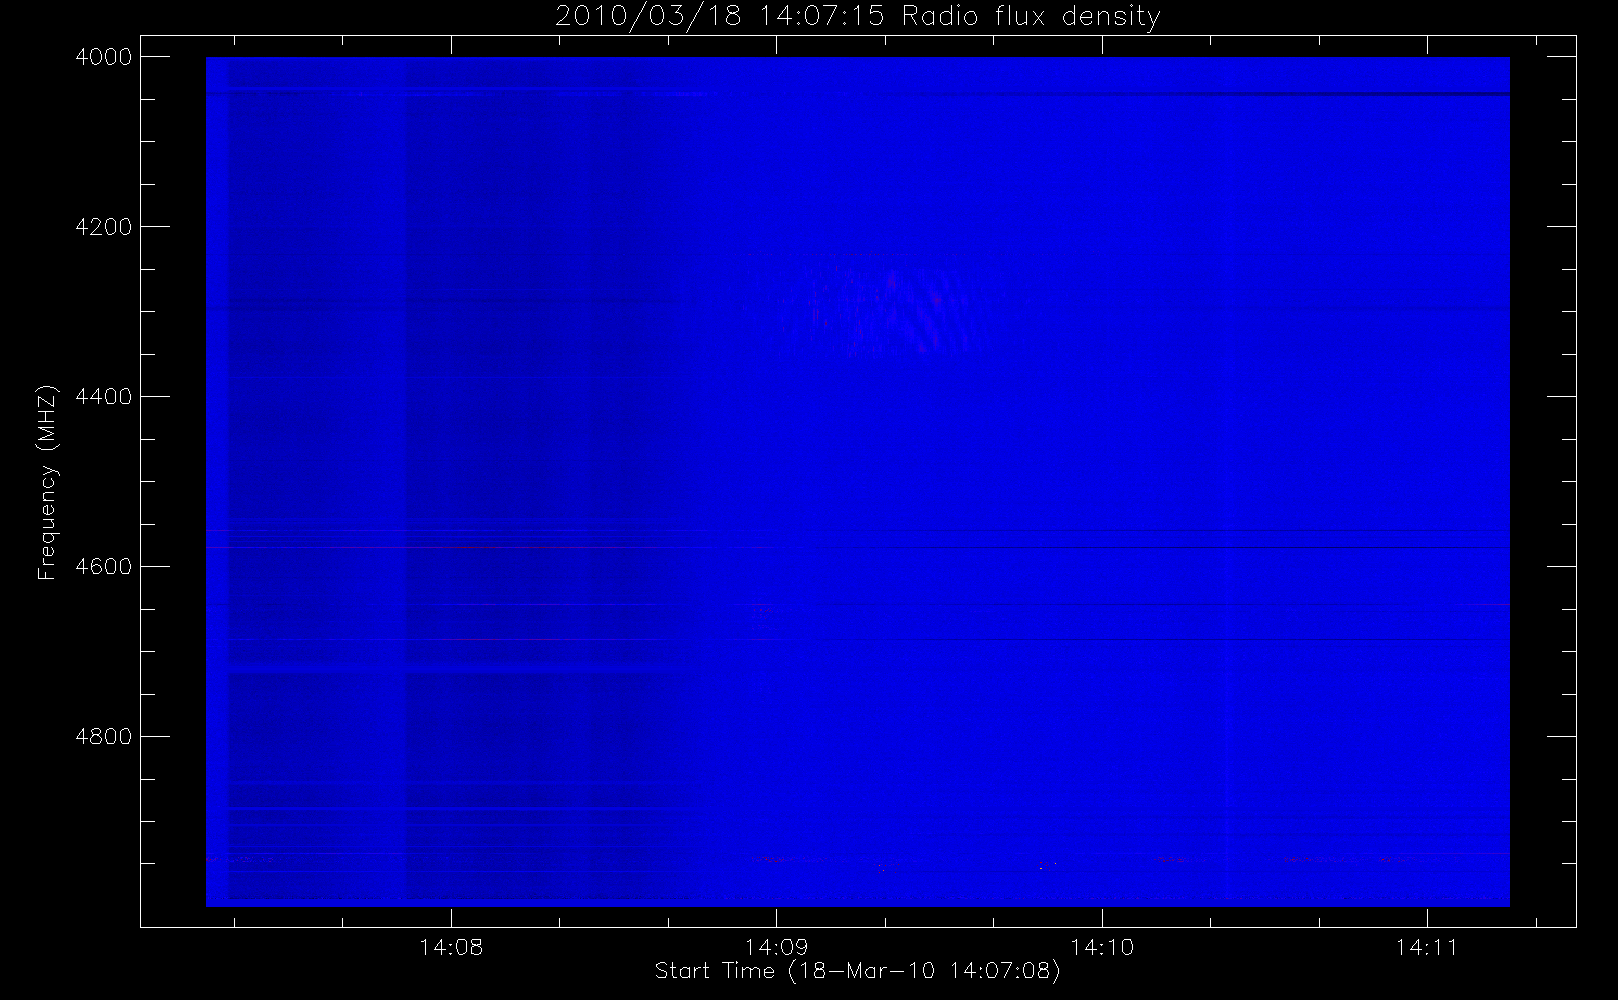Click the 4800 frequency tick label
Screen dimensions: 1618x1000
pyautogui.click(x=104, y=737)
